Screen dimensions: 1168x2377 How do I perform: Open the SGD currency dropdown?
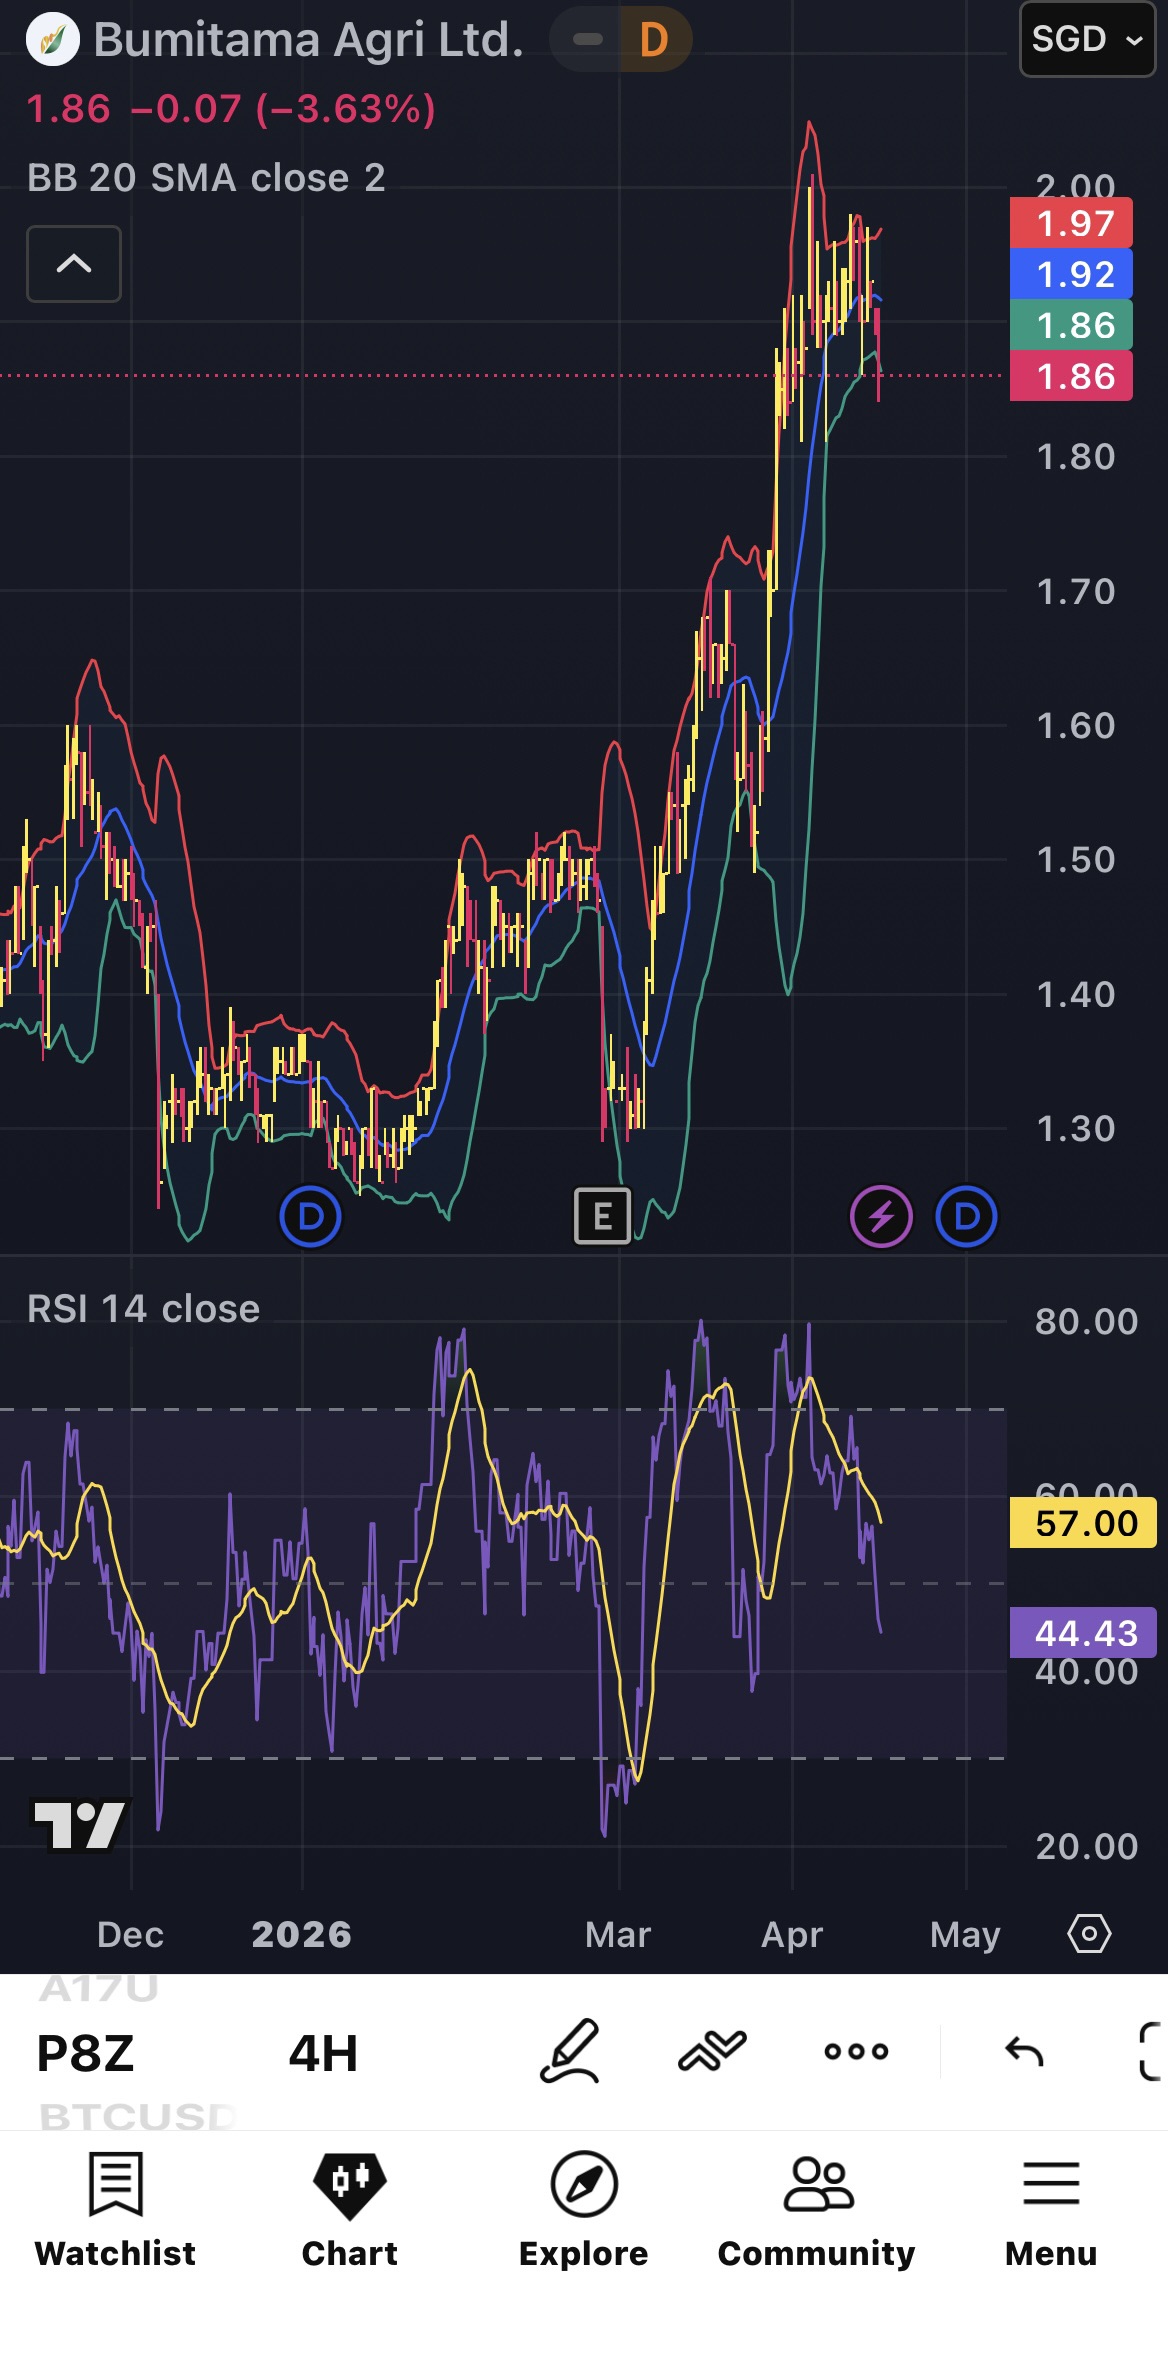click(1087, 40)
